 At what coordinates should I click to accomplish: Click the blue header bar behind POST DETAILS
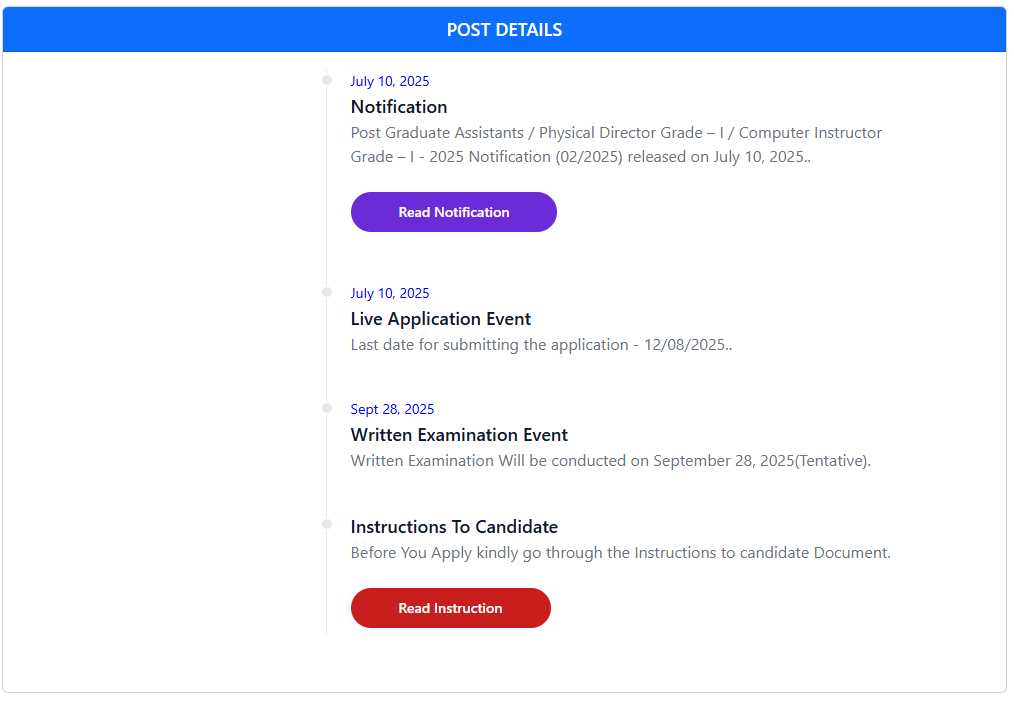click(x=504, y=30)
